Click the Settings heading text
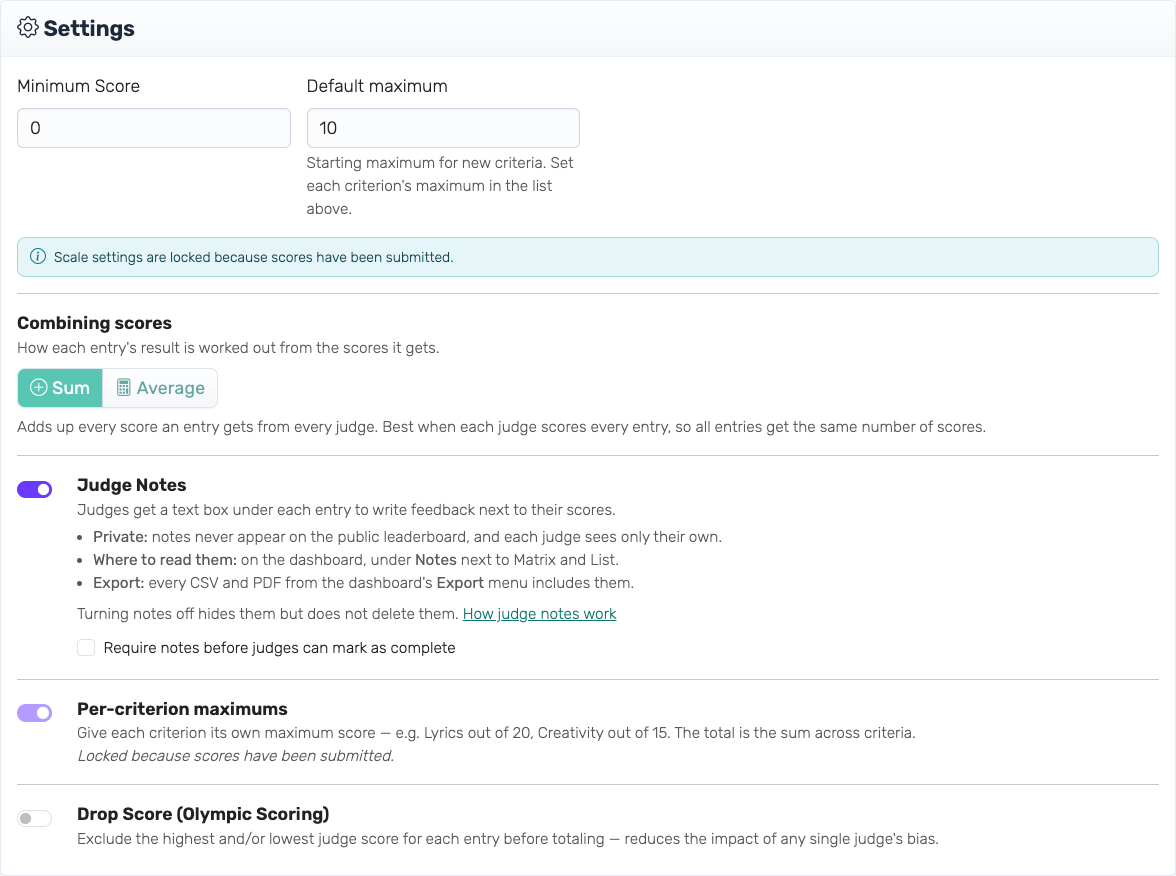The height and width of the screenshot is (876, 1176). point(89,28)
